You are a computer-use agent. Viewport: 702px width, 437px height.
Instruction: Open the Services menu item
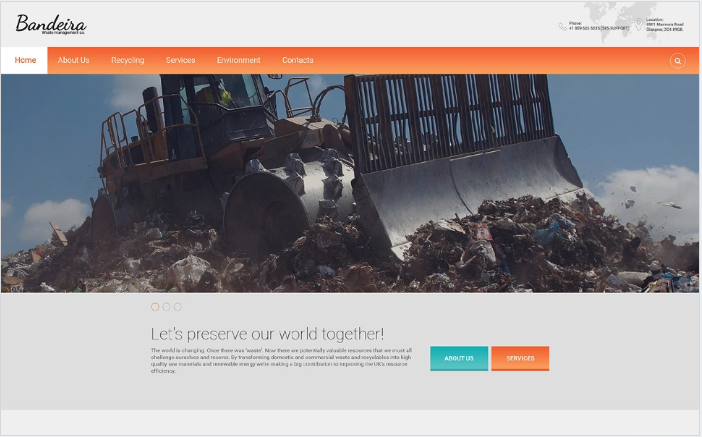[180, 60]
